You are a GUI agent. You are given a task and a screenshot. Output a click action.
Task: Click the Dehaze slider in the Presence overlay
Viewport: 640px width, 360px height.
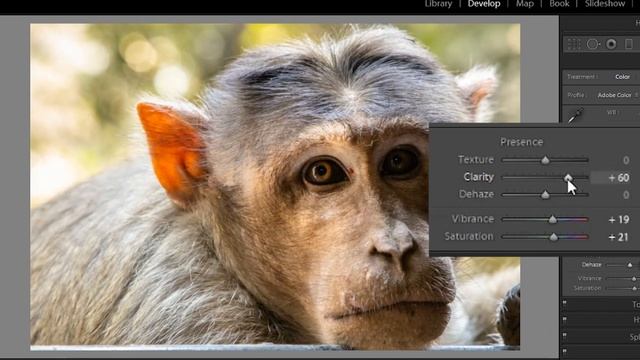point(545,195)
